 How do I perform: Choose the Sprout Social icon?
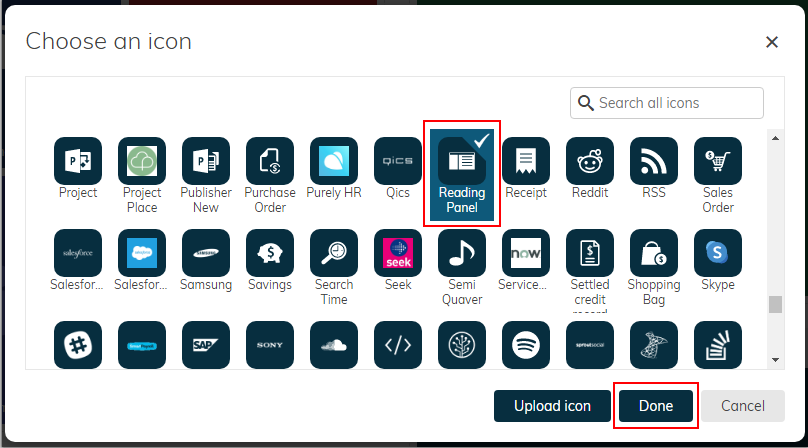(590, 345)
